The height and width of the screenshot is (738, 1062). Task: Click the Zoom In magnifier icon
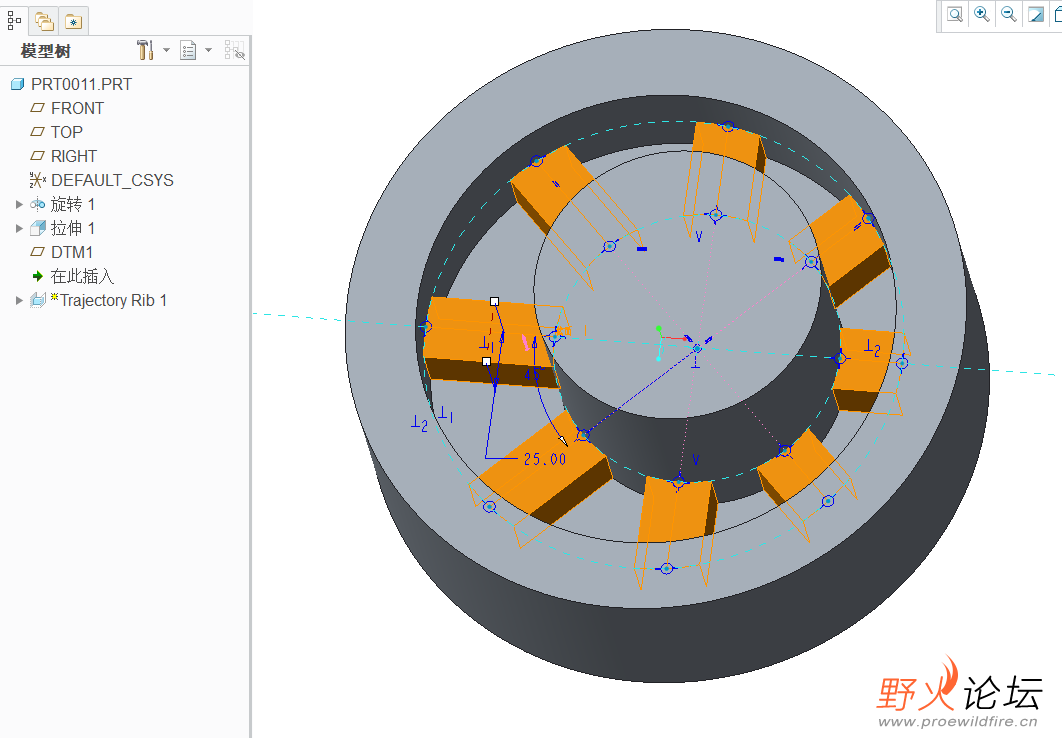pos(982,14)
